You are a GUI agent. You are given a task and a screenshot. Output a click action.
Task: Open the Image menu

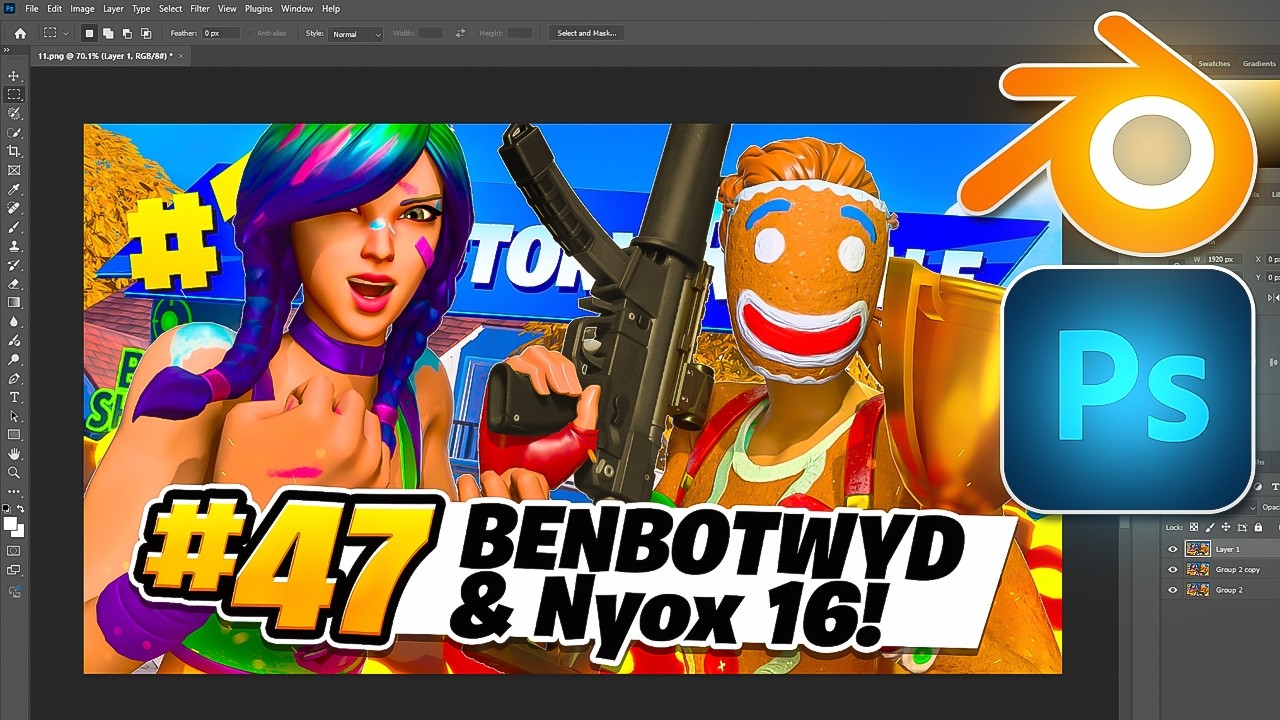pyautogui.click(x=82, y=8)
